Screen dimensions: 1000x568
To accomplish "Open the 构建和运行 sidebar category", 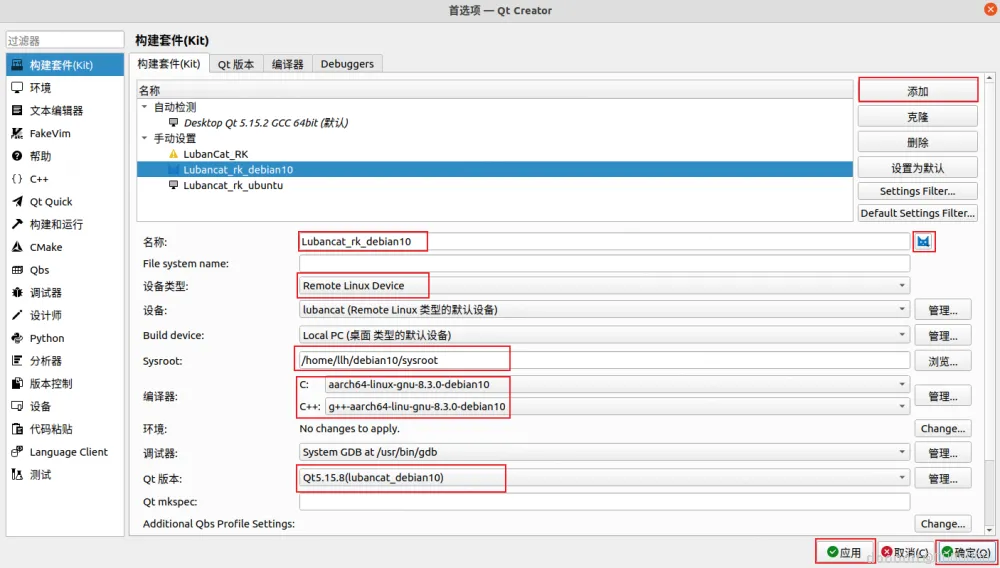I will point(65,224).
